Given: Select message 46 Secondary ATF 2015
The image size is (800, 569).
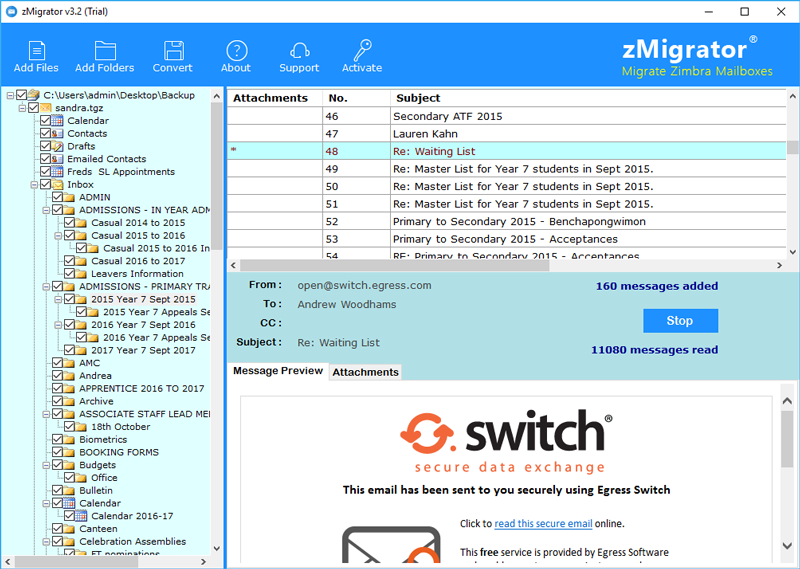Looking at the screenshot, I should tap(507, 116).
